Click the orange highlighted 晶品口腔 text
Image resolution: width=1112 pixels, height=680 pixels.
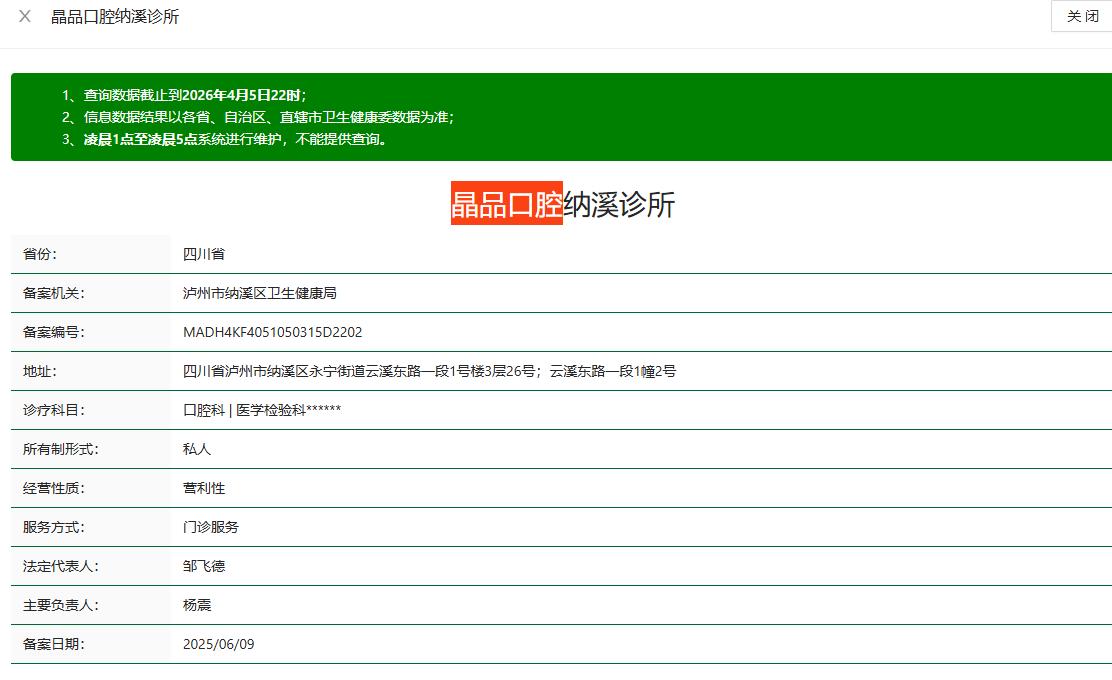(x=506, y=204)
